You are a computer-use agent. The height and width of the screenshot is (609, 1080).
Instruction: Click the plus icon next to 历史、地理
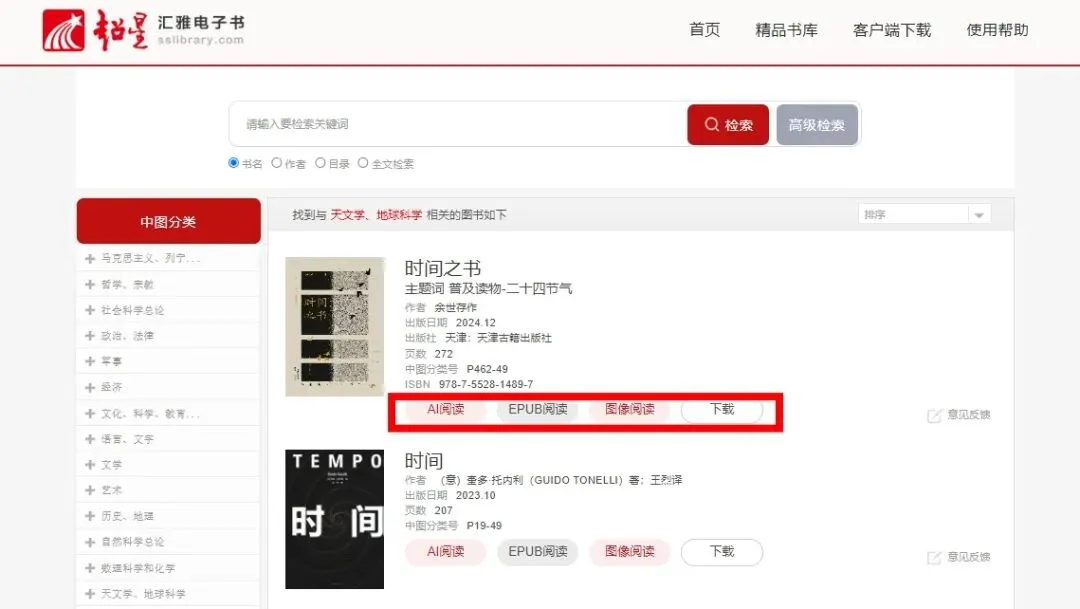pos(90,516)
